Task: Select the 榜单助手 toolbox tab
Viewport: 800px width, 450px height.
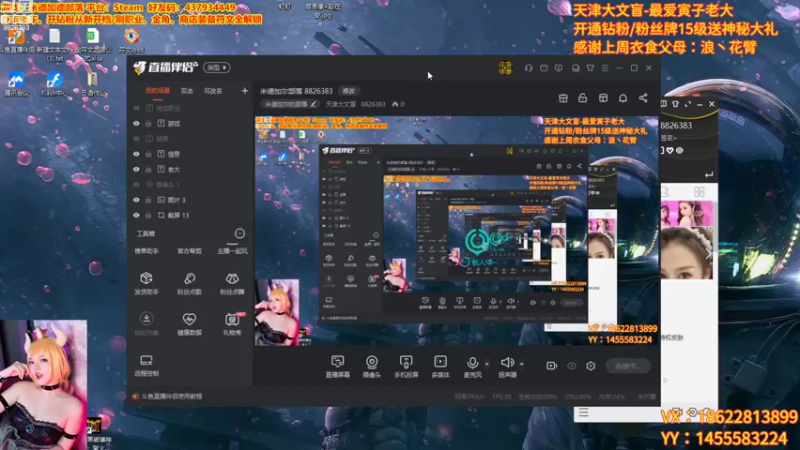Action: pos(146,251)
